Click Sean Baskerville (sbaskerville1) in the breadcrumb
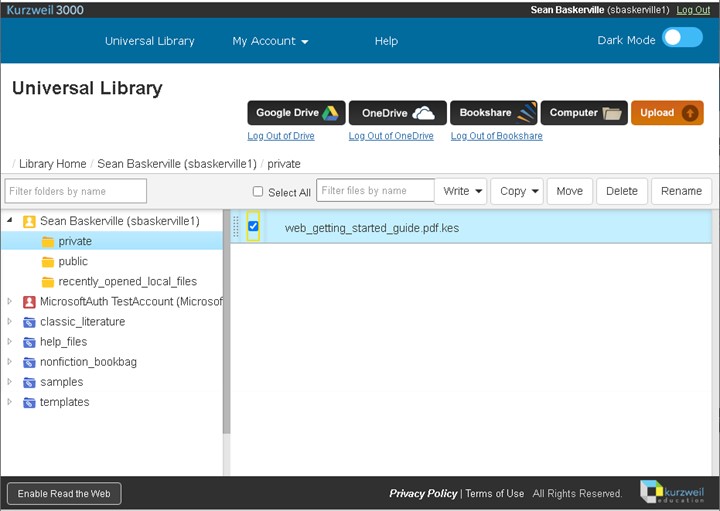720x511 pixels. tap(177, 164)
